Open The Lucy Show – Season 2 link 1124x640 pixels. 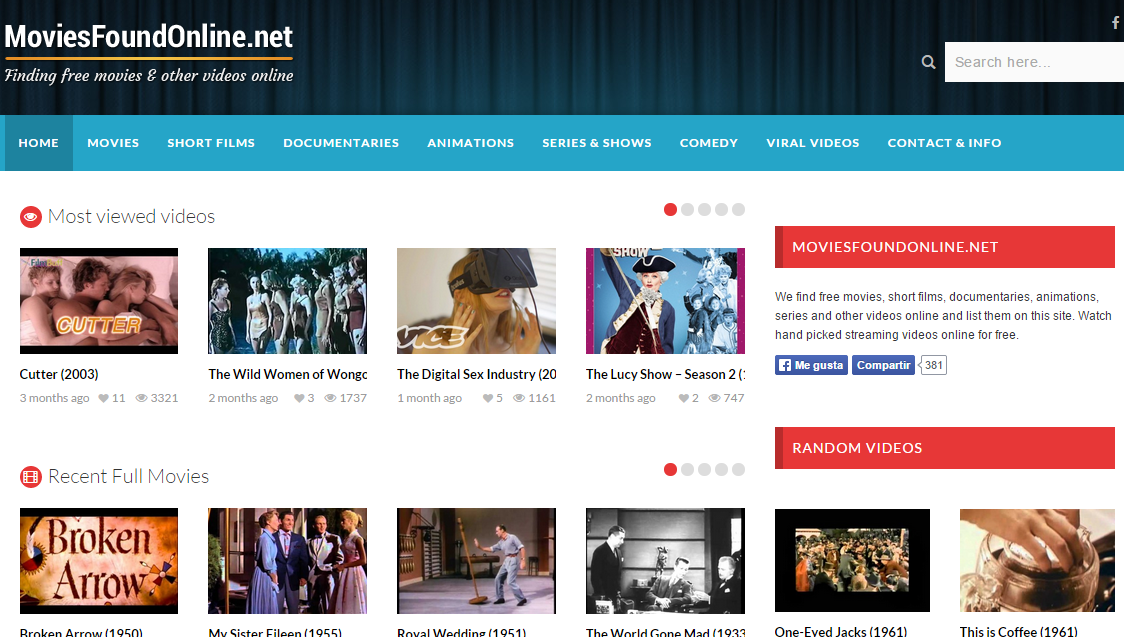(x=665, y=374)
